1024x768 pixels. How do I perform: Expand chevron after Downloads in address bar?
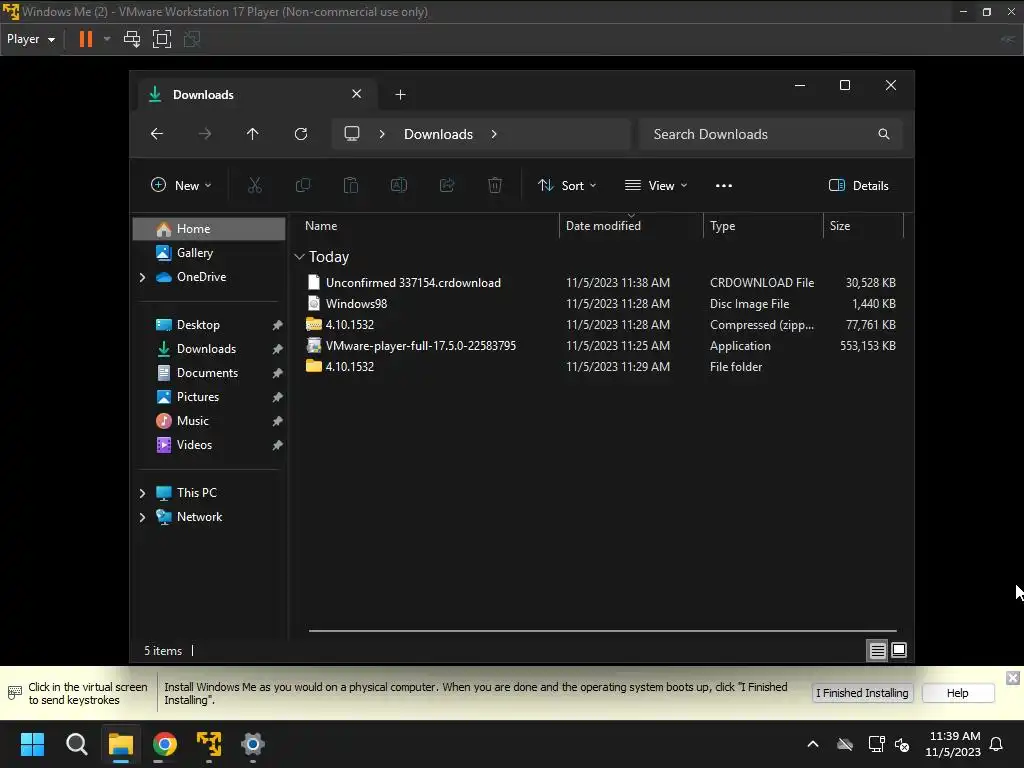point(494,134)
